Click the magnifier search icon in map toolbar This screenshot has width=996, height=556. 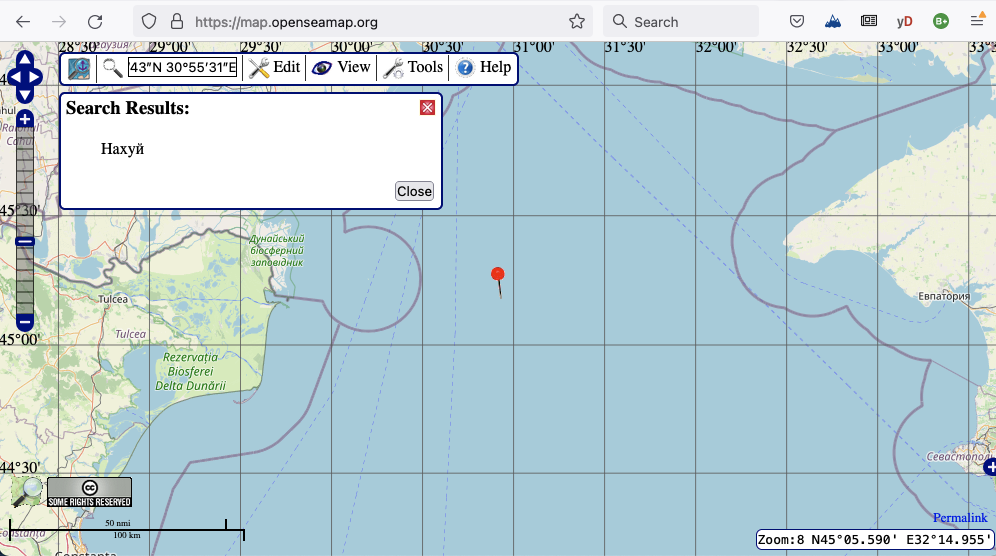[x=112, y=67]
